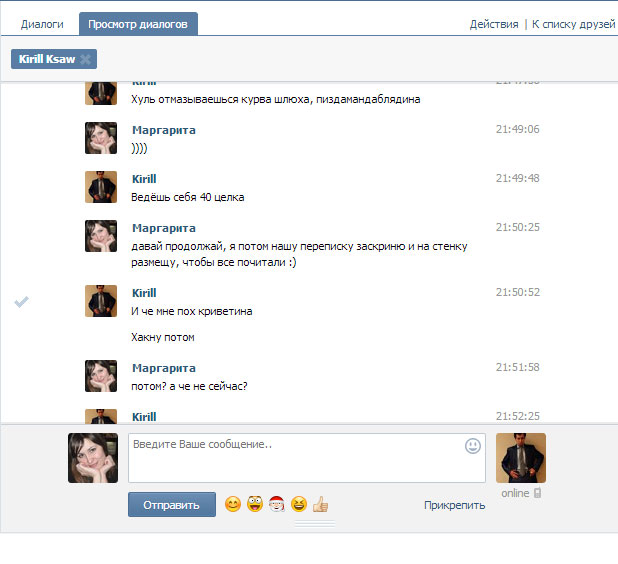Screen dimensions: 618x564
Task: Click Маргарита's avatar at 21:51:58 message
Action: pyautogui.click(x=101, y=376)
